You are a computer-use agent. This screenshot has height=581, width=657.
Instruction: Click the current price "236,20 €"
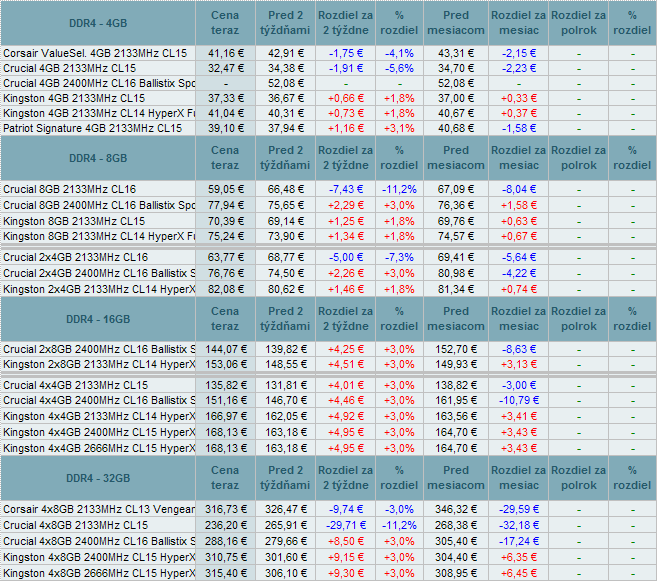(226, 525)
